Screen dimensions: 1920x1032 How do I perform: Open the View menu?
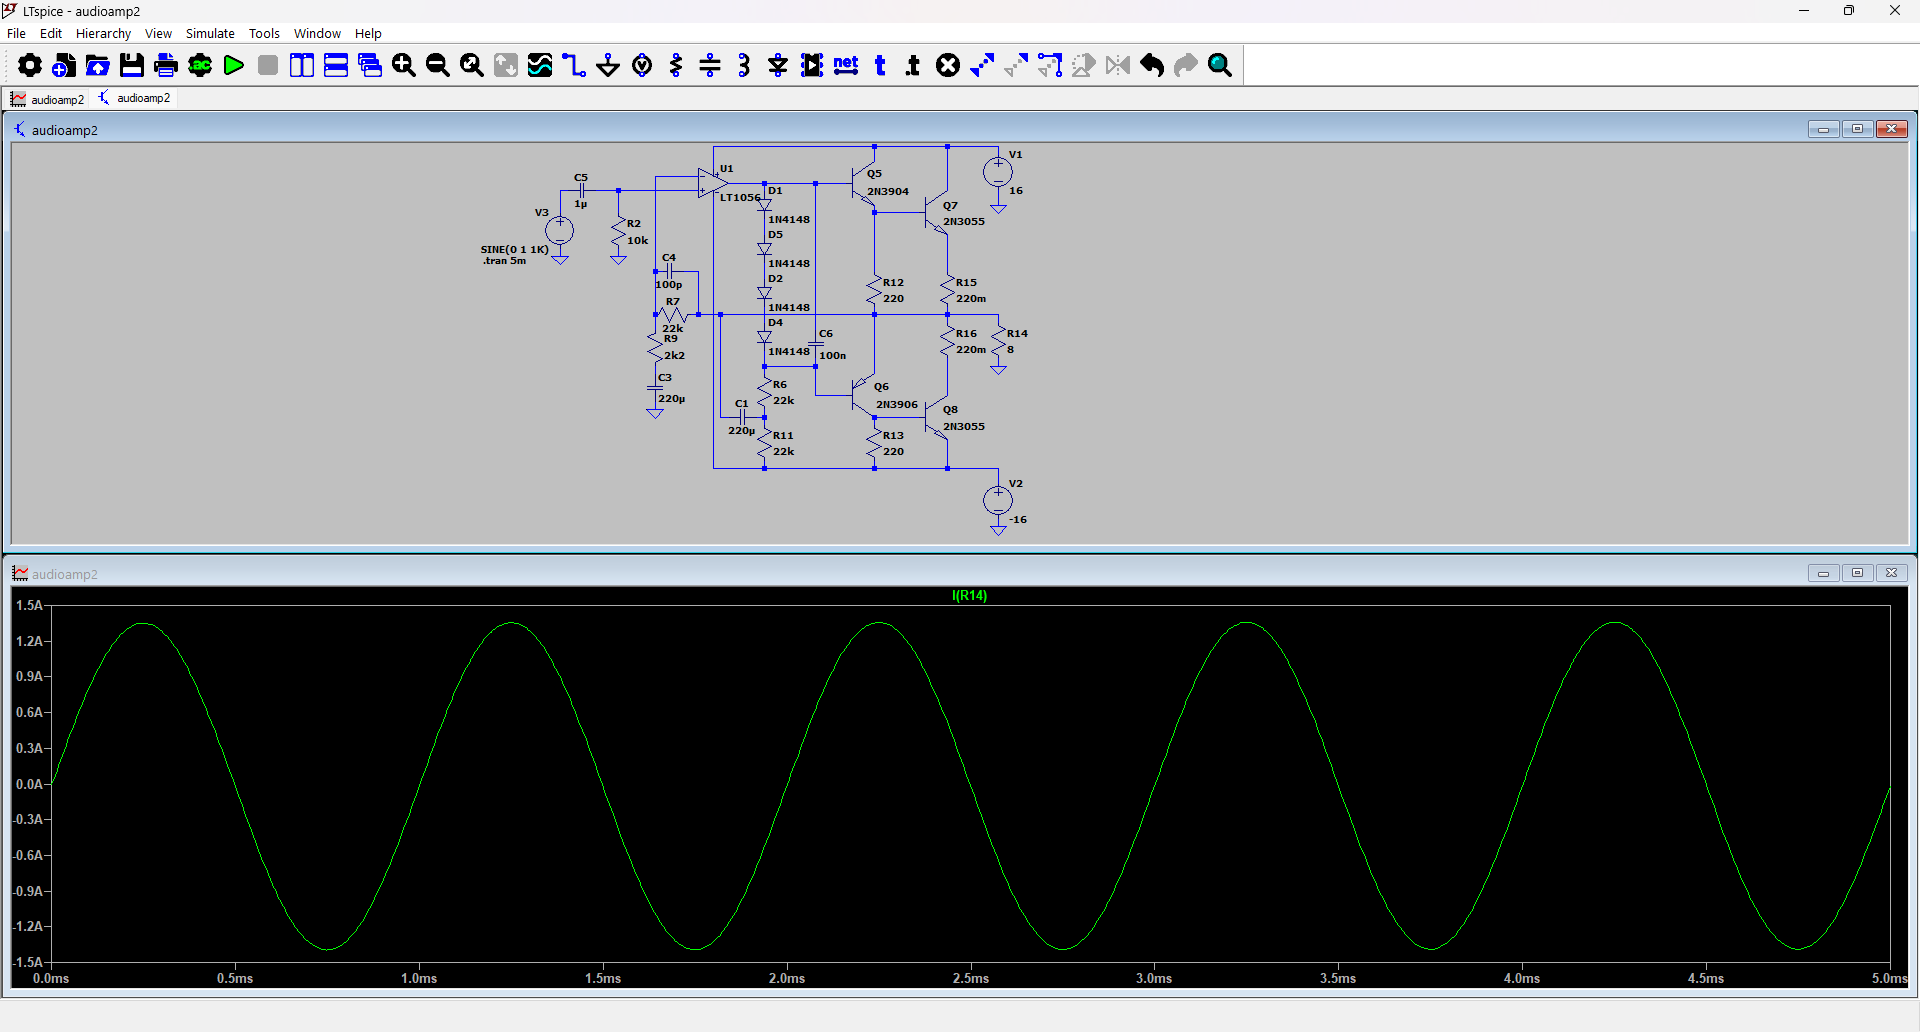[x=158, y=33]
